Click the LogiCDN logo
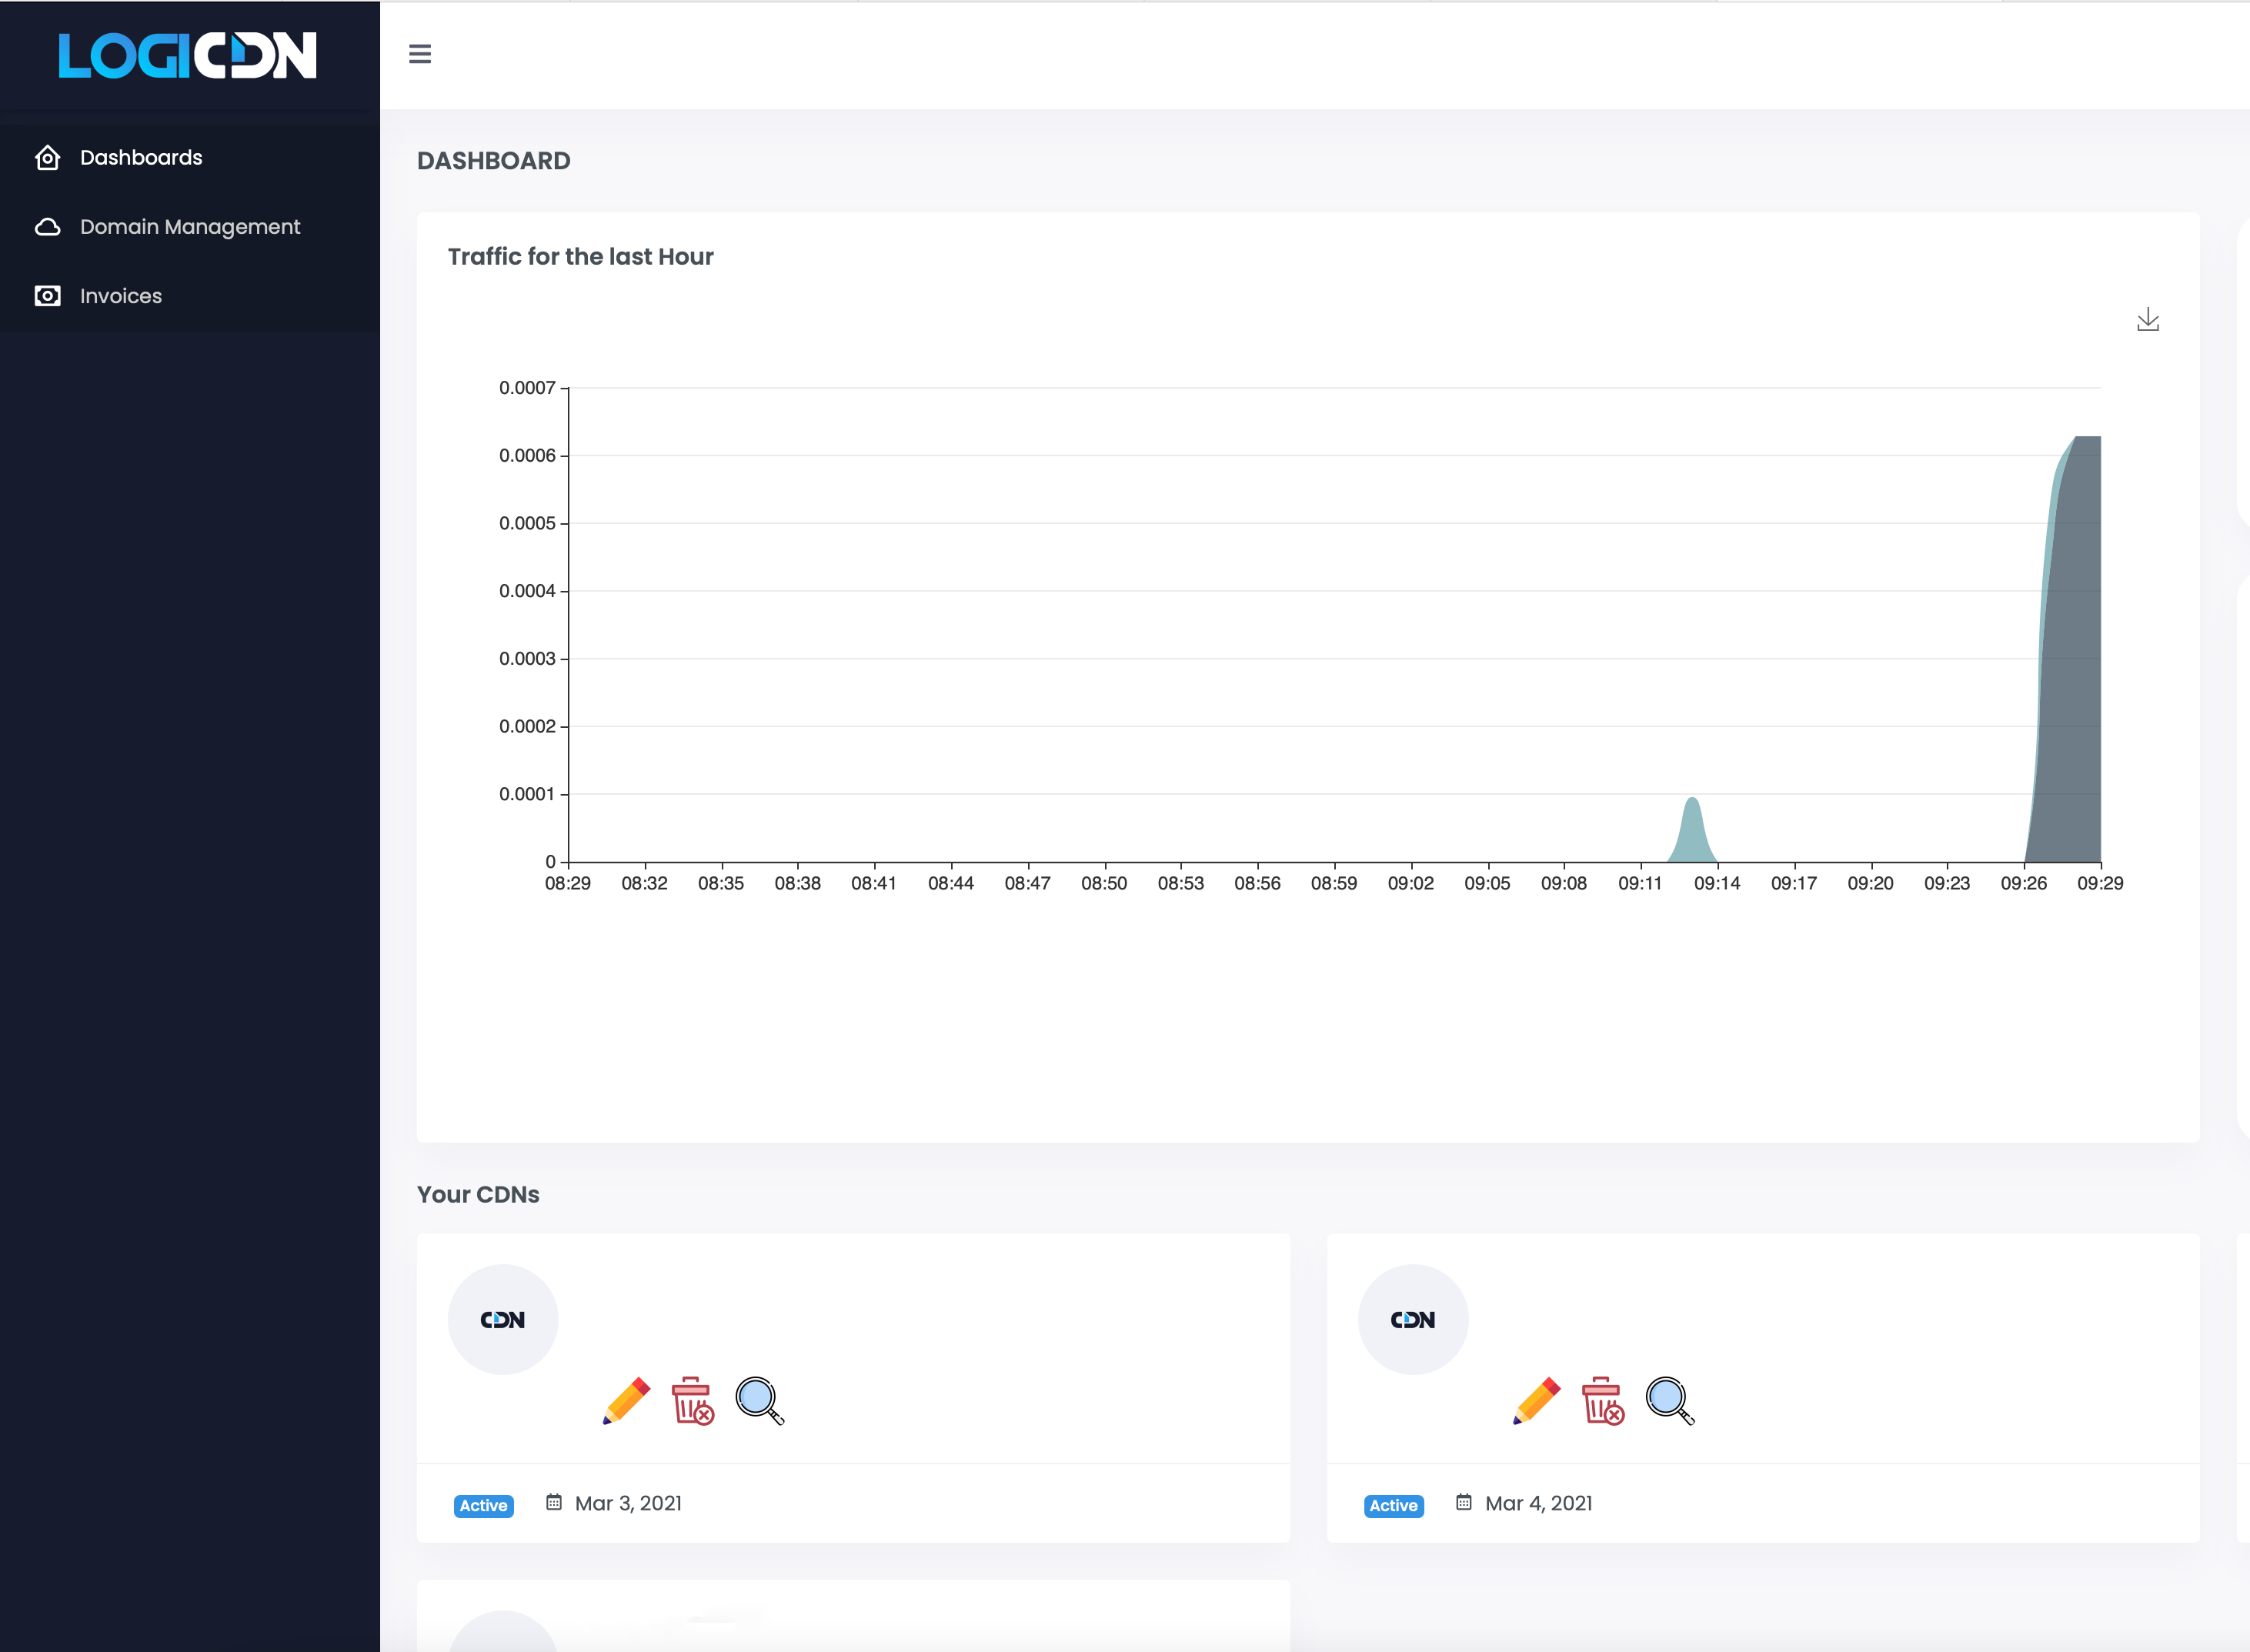The image size is (2250, 1652). pos(188,56)
